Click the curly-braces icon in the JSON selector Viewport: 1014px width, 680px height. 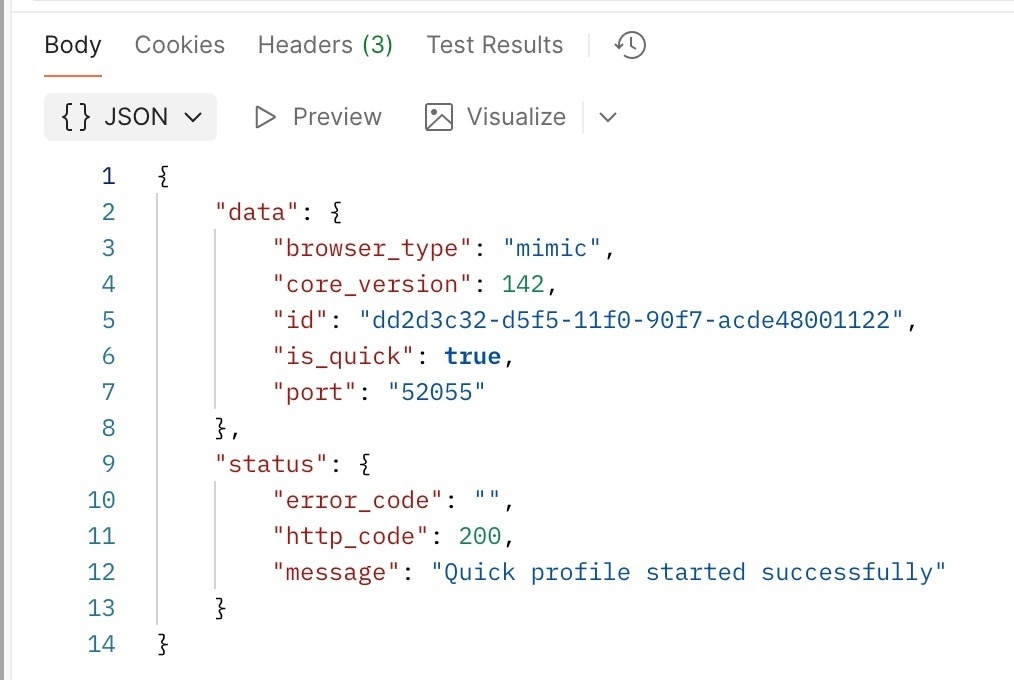coord(76,117)
